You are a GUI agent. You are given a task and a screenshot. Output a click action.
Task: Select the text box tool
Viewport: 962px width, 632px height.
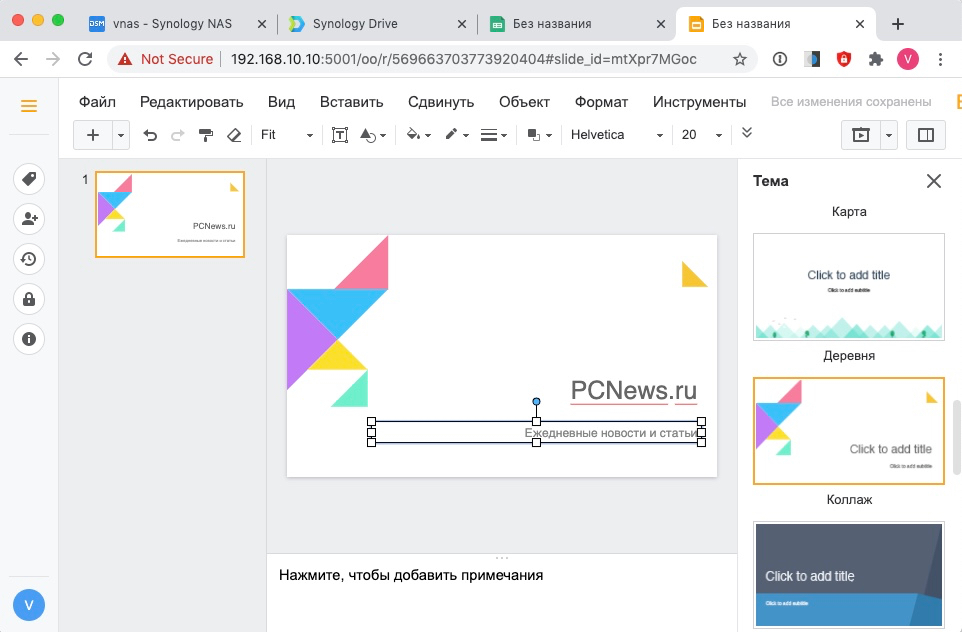pyautogui.click(x=339, y=135)
